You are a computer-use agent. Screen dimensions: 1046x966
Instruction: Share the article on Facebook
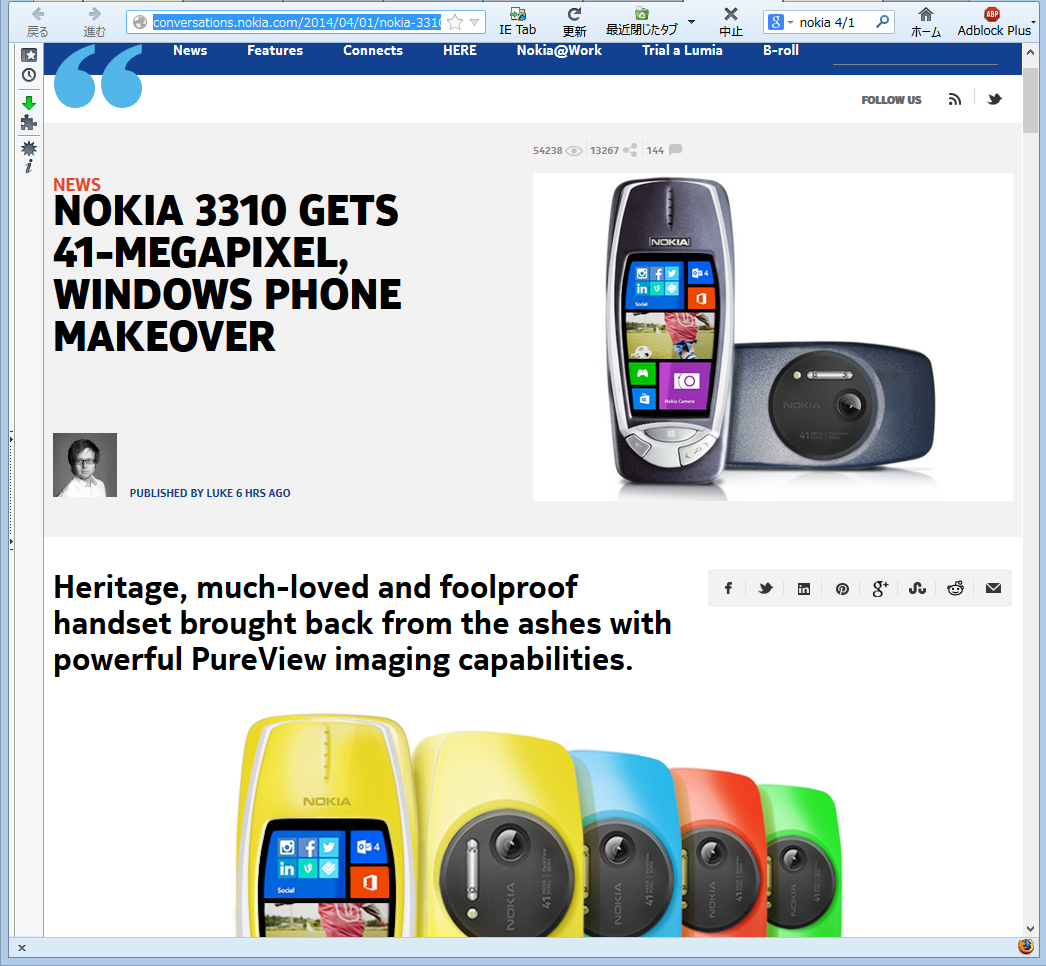point(728,588)
